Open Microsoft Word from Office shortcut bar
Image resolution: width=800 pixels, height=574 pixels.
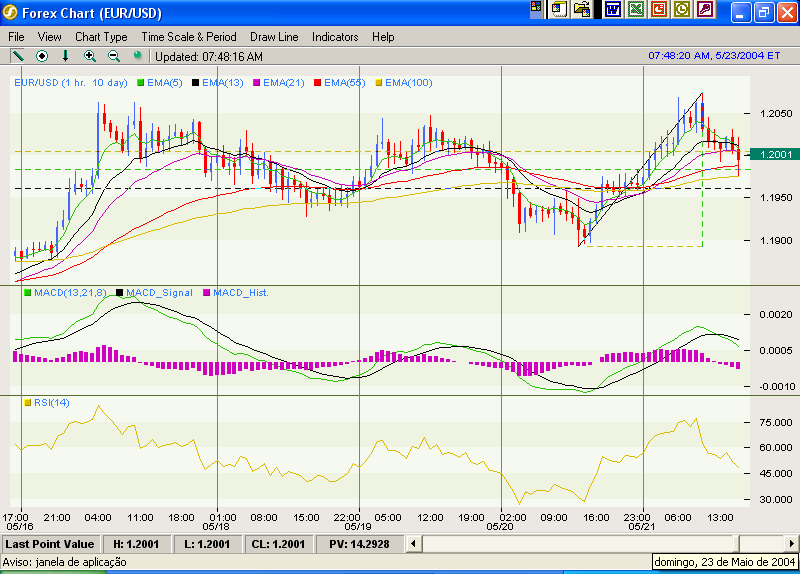[x=612, y=10]
